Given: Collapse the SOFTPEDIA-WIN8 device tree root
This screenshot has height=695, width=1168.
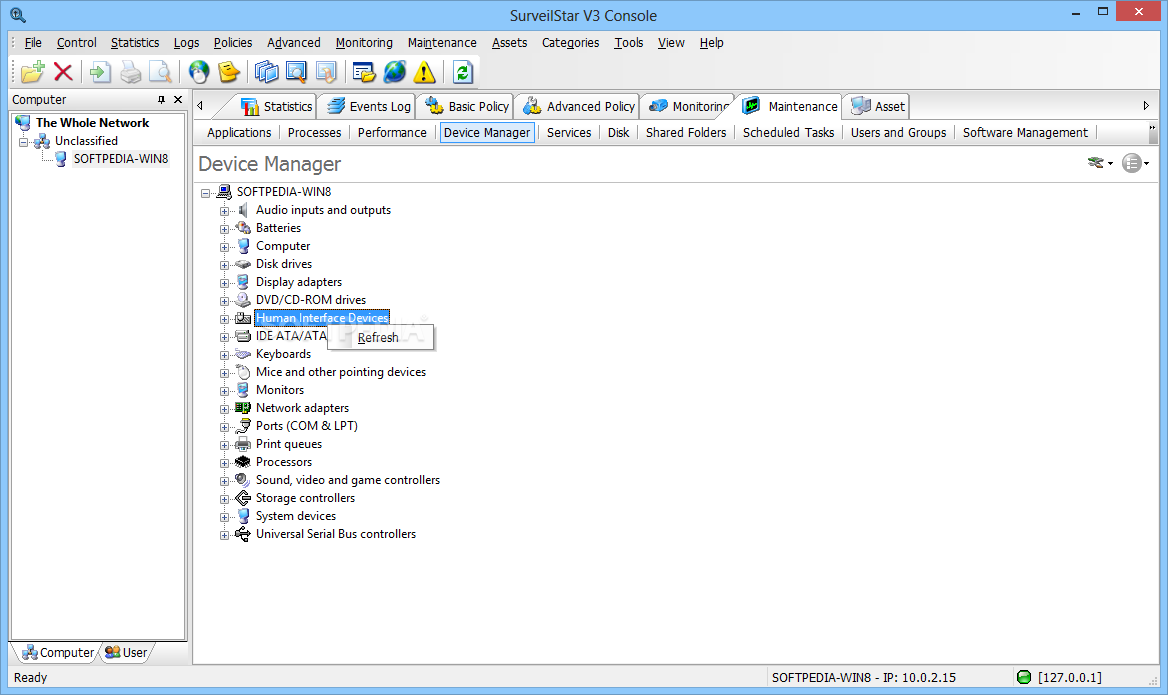Looking at the screenshot, I should click(x=206, y=193).
